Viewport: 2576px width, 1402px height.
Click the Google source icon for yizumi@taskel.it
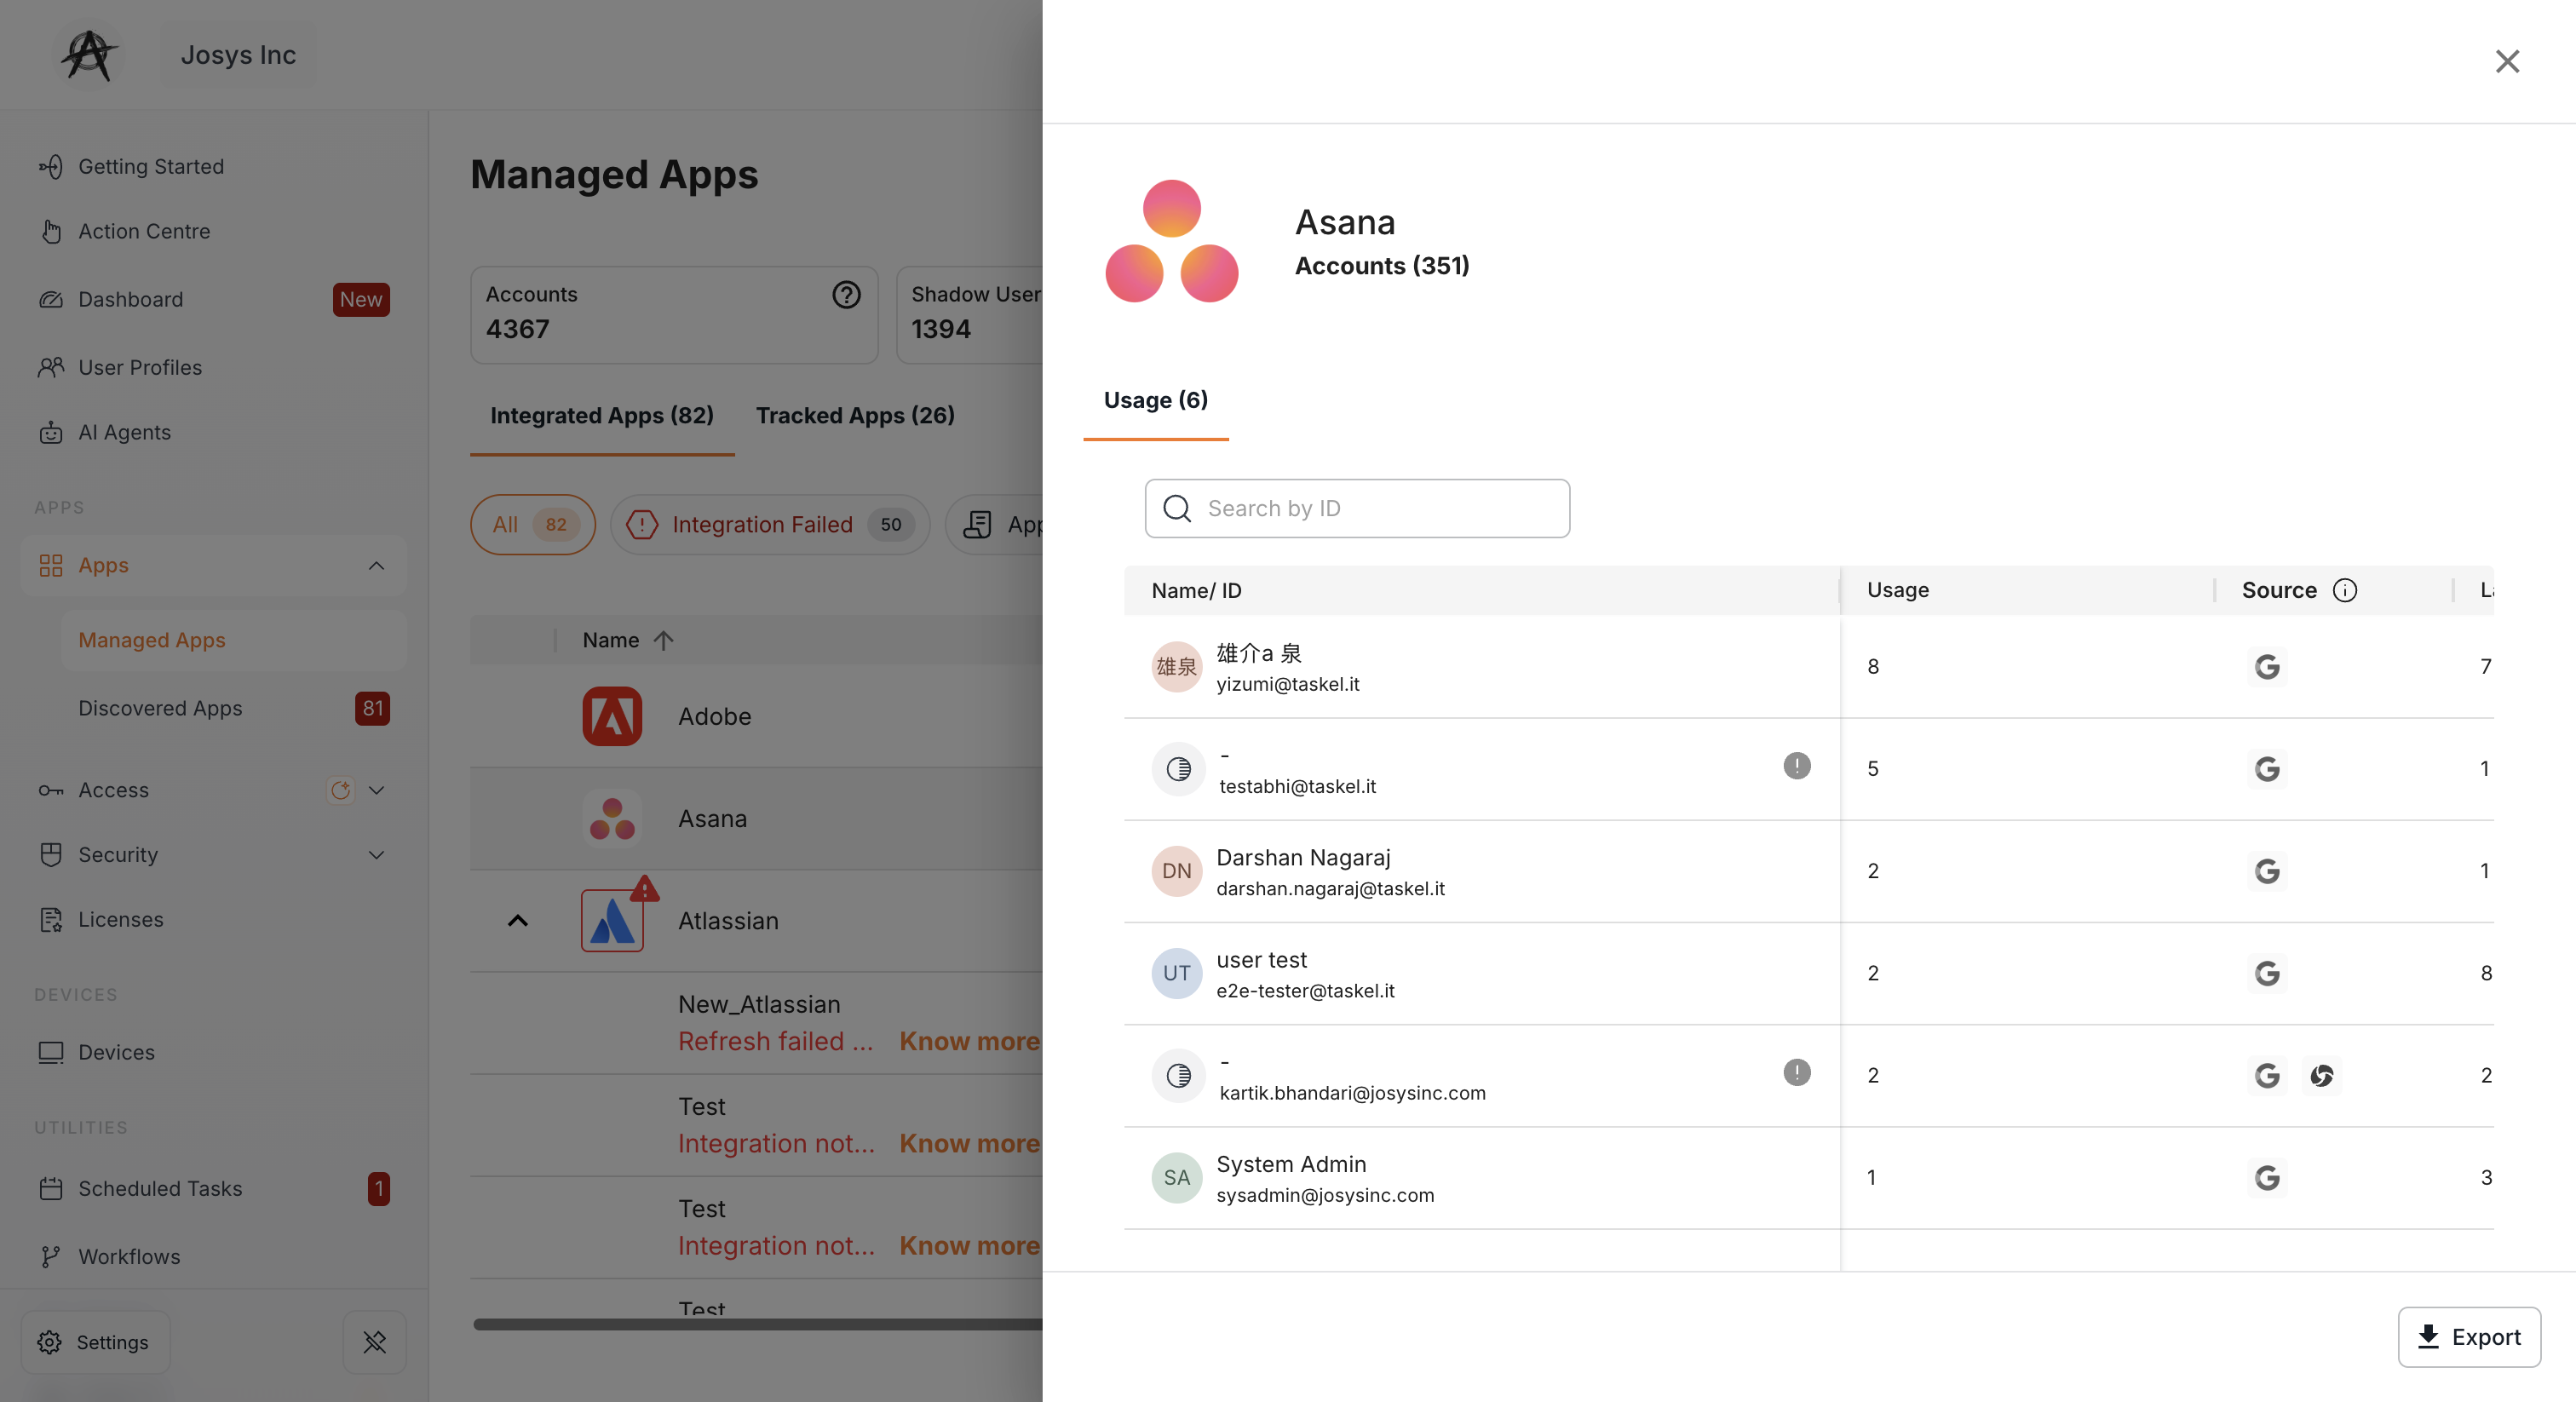pyautogui.click(x=2266, y=667)
